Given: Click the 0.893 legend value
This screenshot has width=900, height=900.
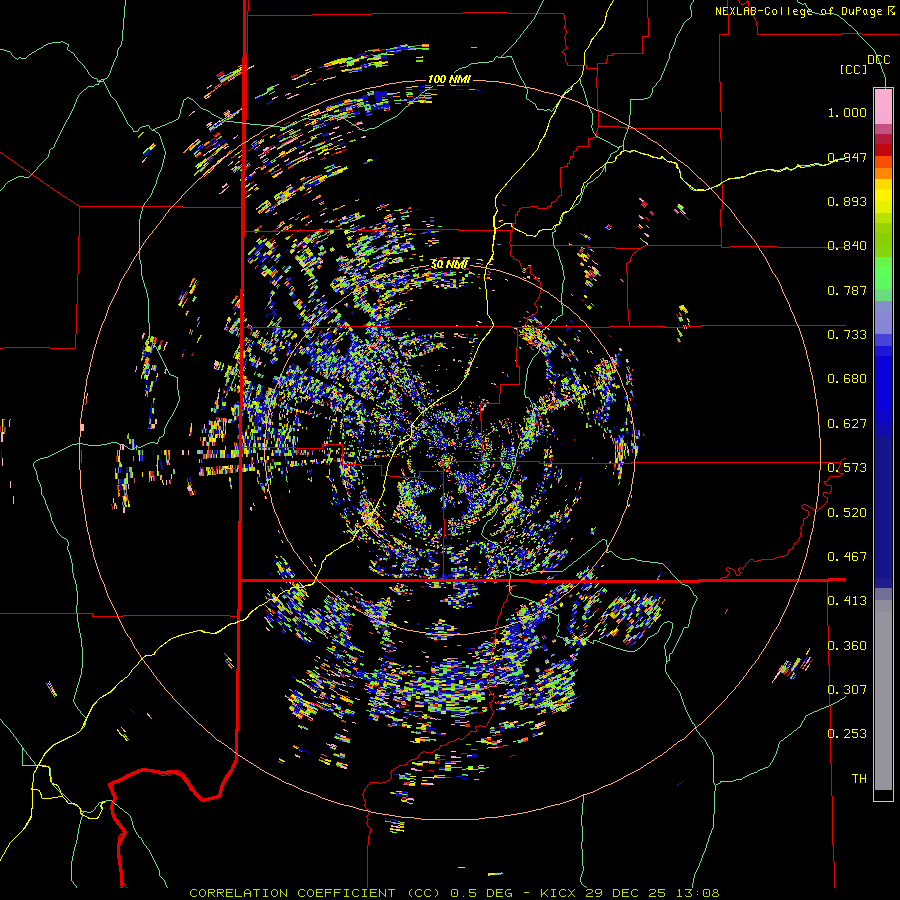Looking at the screenshot, I should point(847,201).
